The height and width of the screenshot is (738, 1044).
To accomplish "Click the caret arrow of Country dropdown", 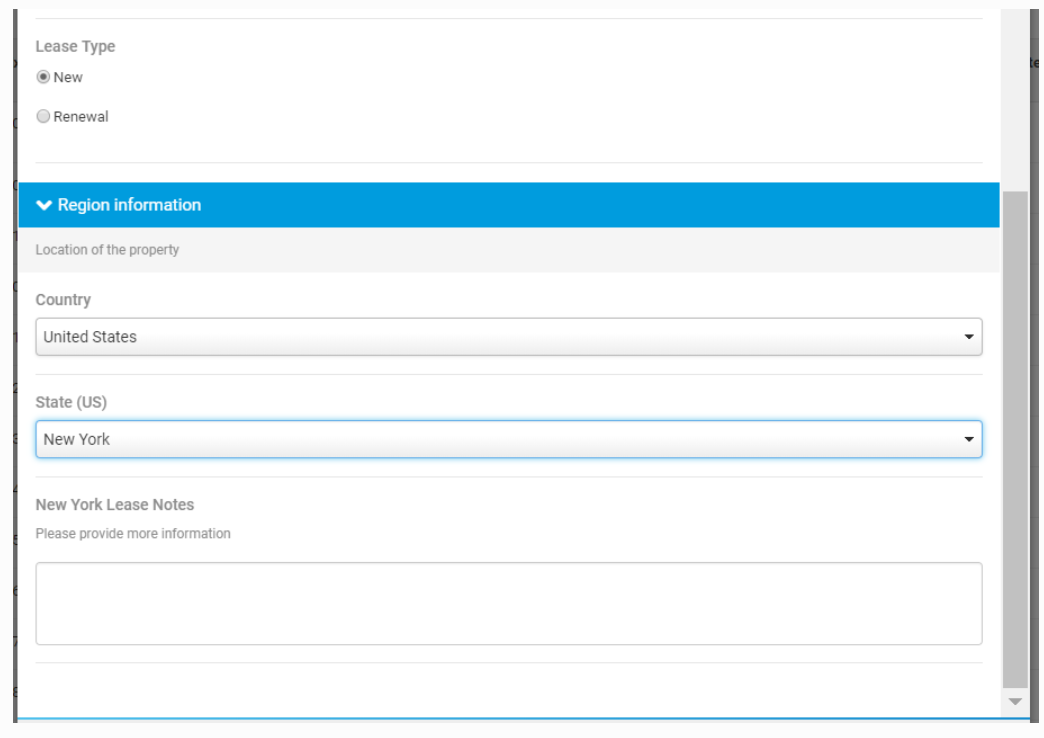I will [x=968, y=337].
